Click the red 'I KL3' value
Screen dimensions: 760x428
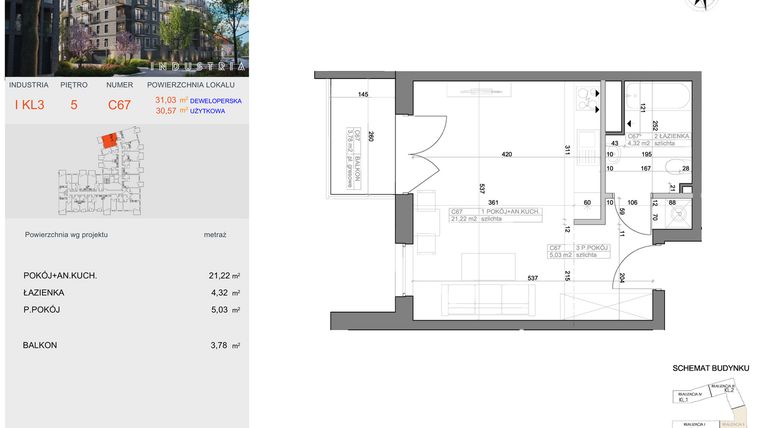pos(30,105)
